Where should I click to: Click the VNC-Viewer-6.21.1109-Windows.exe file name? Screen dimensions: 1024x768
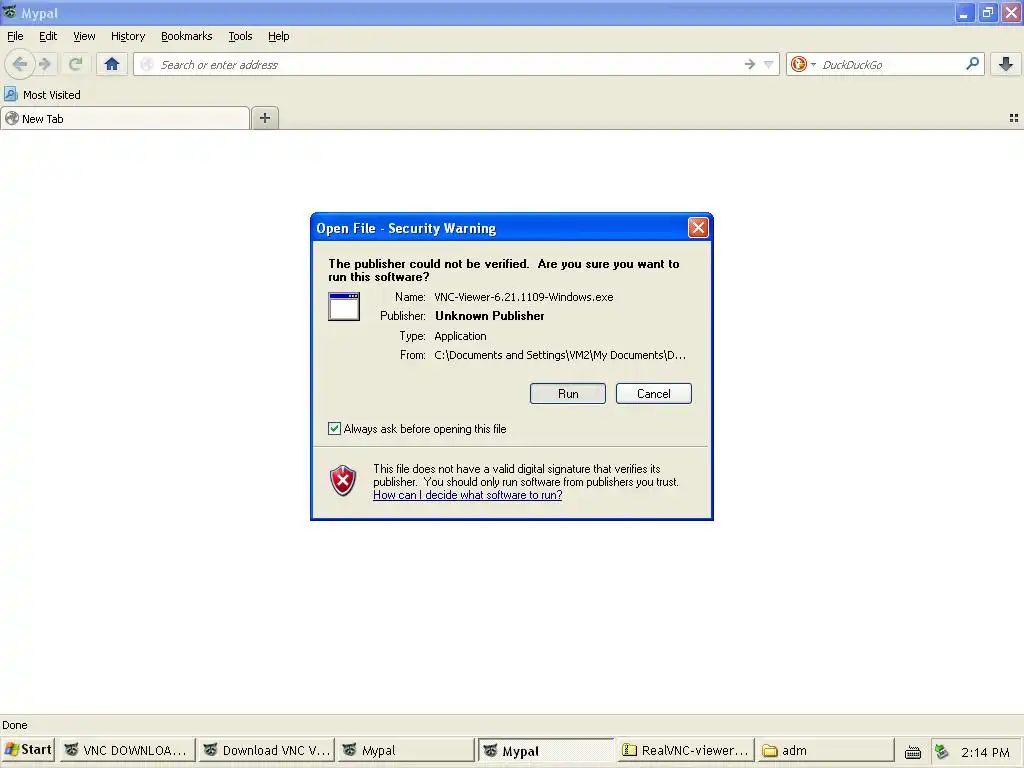coord(524,296)
